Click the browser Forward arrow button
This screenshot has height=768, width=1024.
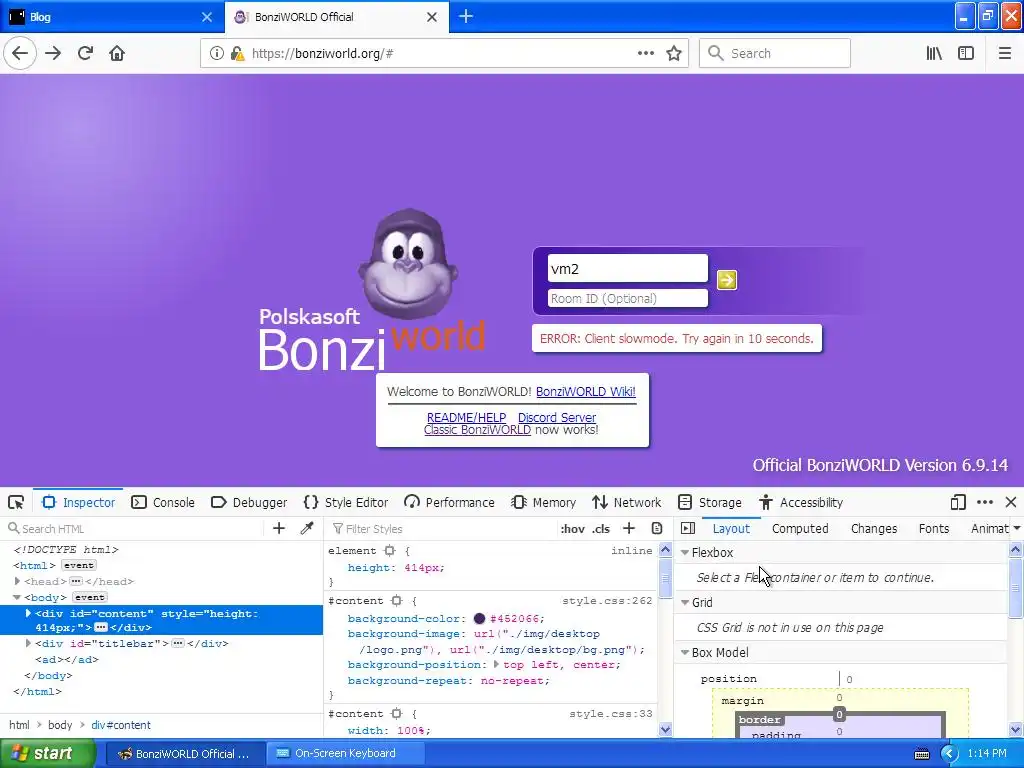coord(53,53)
